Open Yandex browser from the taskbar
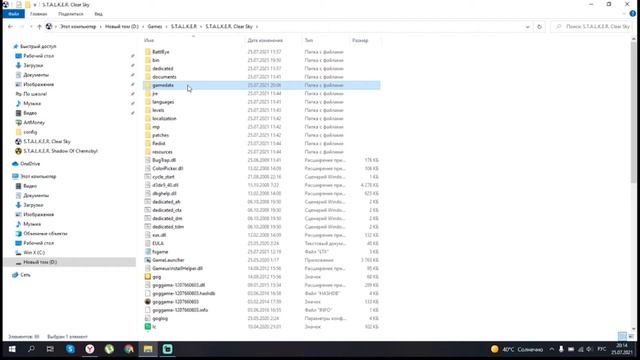The width and height of the screenshot is (640, 360). (90, 349)
